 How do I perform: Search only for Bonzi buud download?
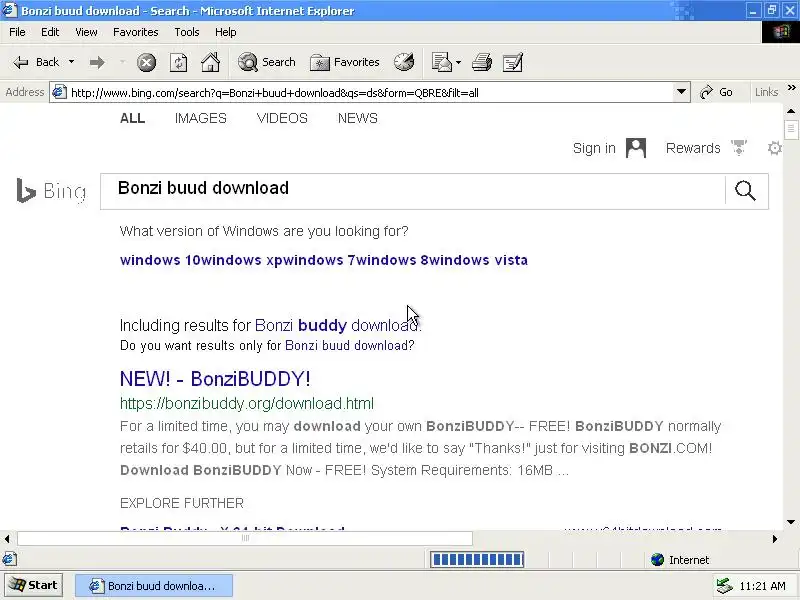coord(349,346)
